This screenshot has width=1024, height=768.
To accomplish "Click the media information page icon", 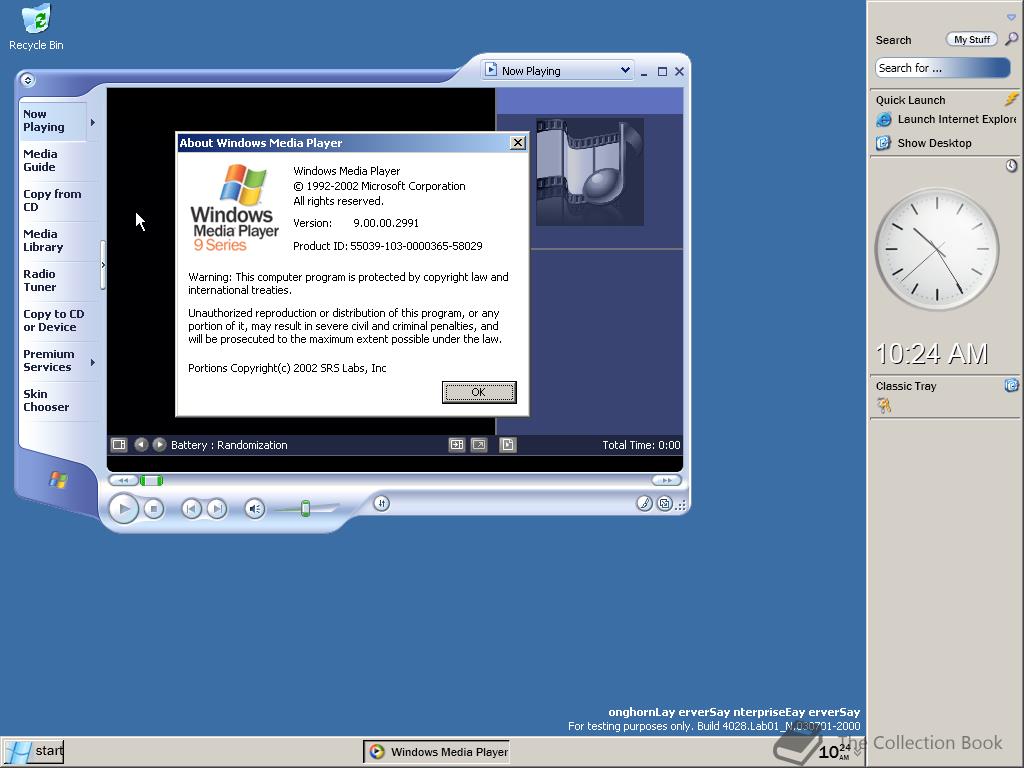I will click(507, 445).
